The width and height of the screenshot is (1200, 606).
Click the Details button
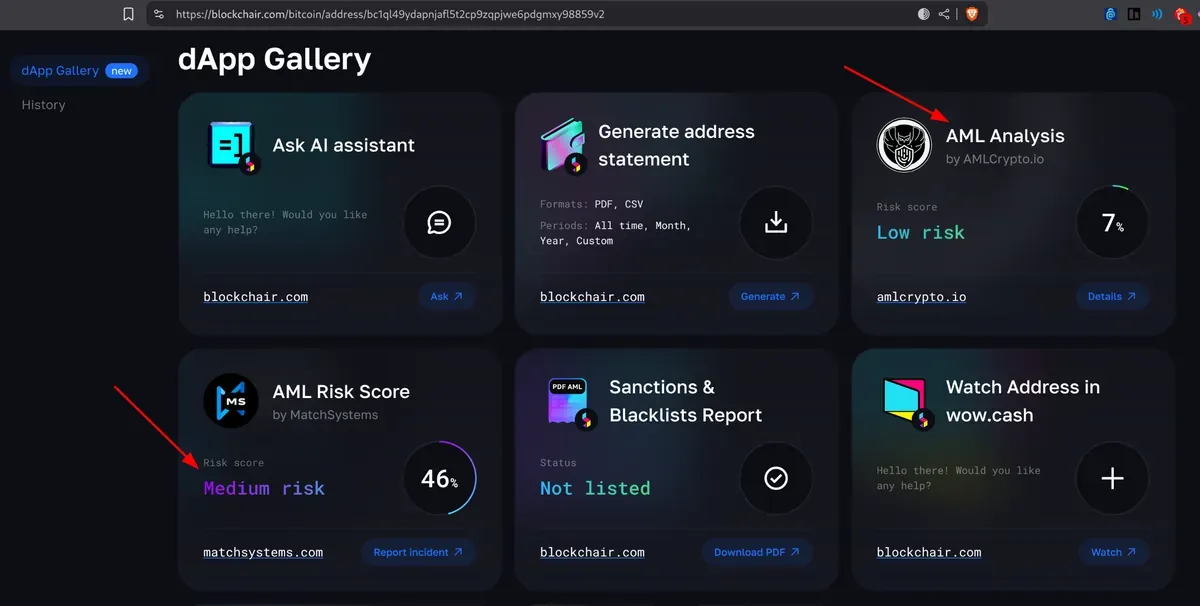click(x=1112, y=296)
